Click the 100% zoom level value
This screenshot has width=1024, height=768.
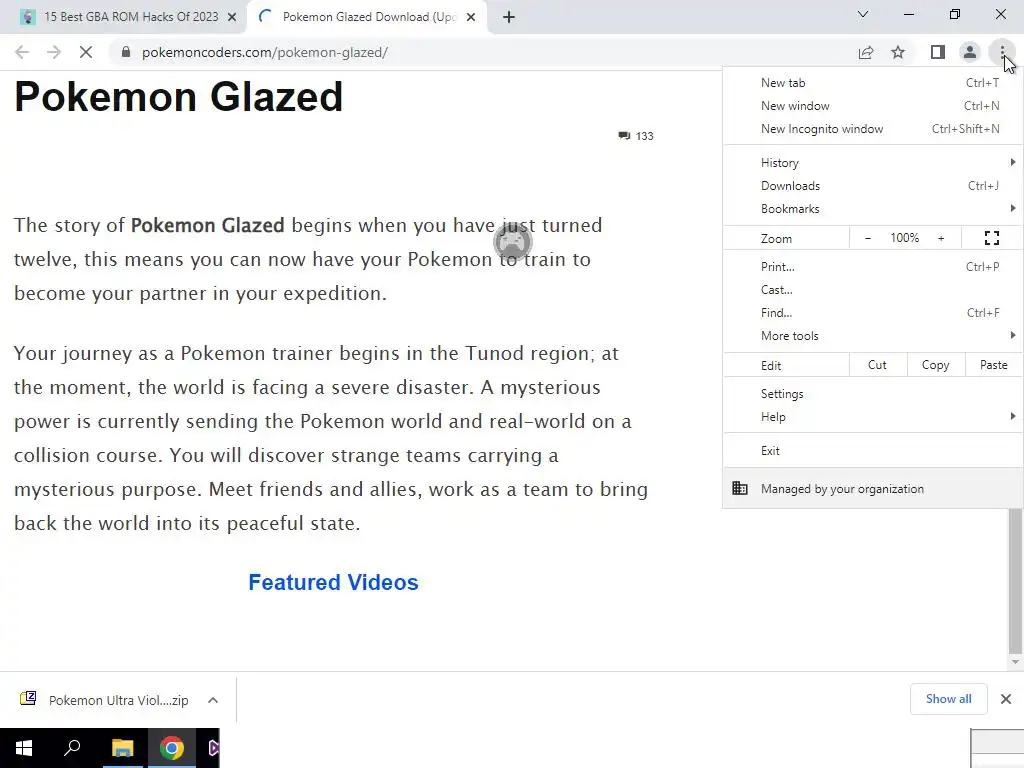point(904,238)
